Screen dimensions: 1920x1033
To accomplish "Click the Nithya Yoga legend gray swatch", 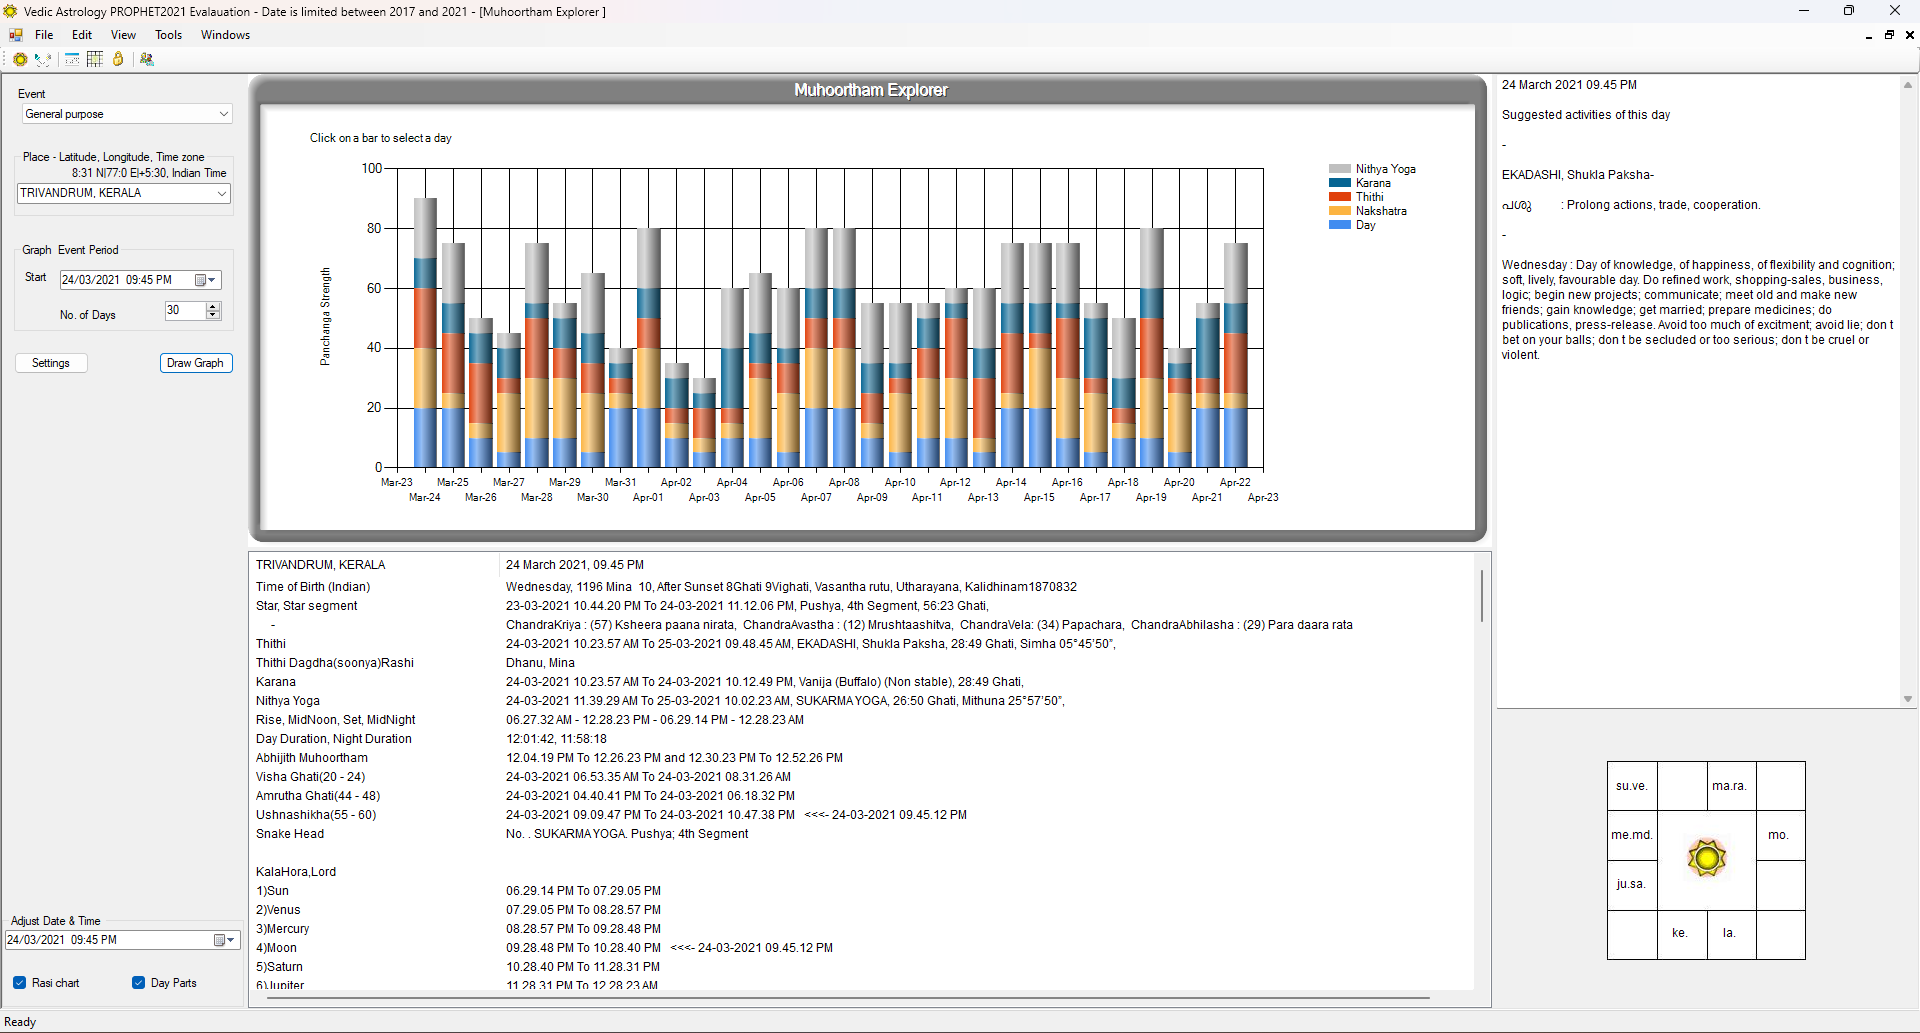I will tap(1340, 169).
